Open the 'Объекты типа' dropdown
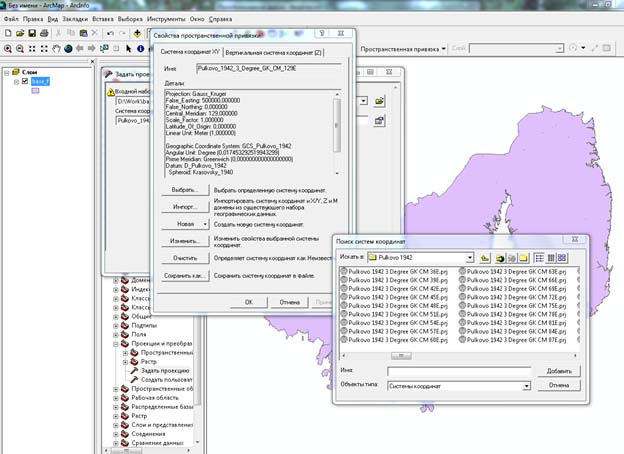The width and height of the screenshot is (624, 454). (x=526, y=385)
